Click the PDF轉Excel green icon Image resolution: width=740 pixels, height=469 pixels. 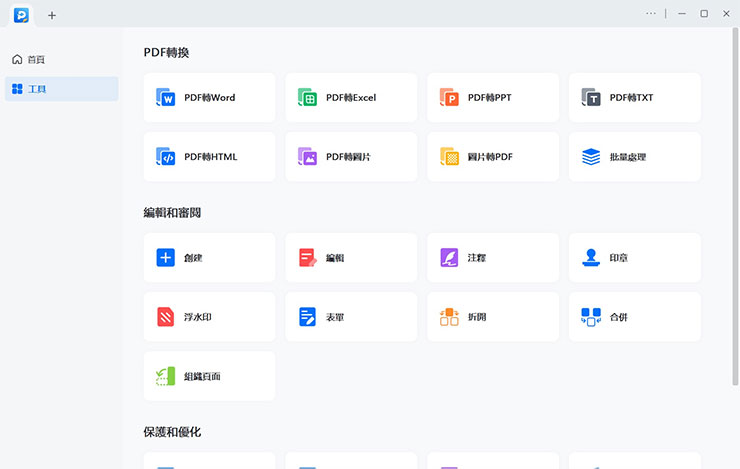(x=307, y=97)
